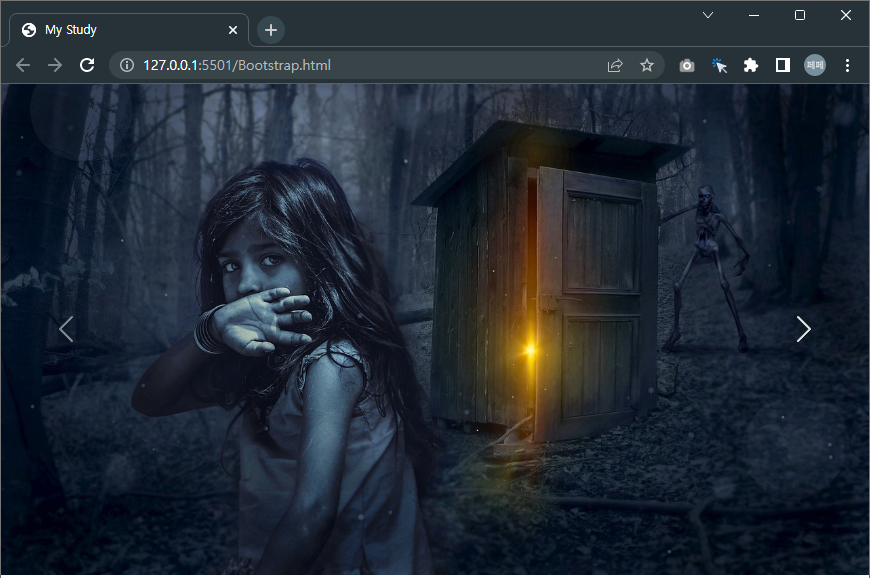The image size is (870, 578).
Task: Click the address bar URL 127.0.0.1:5501/Bootstrap.html
Action: 237,65
